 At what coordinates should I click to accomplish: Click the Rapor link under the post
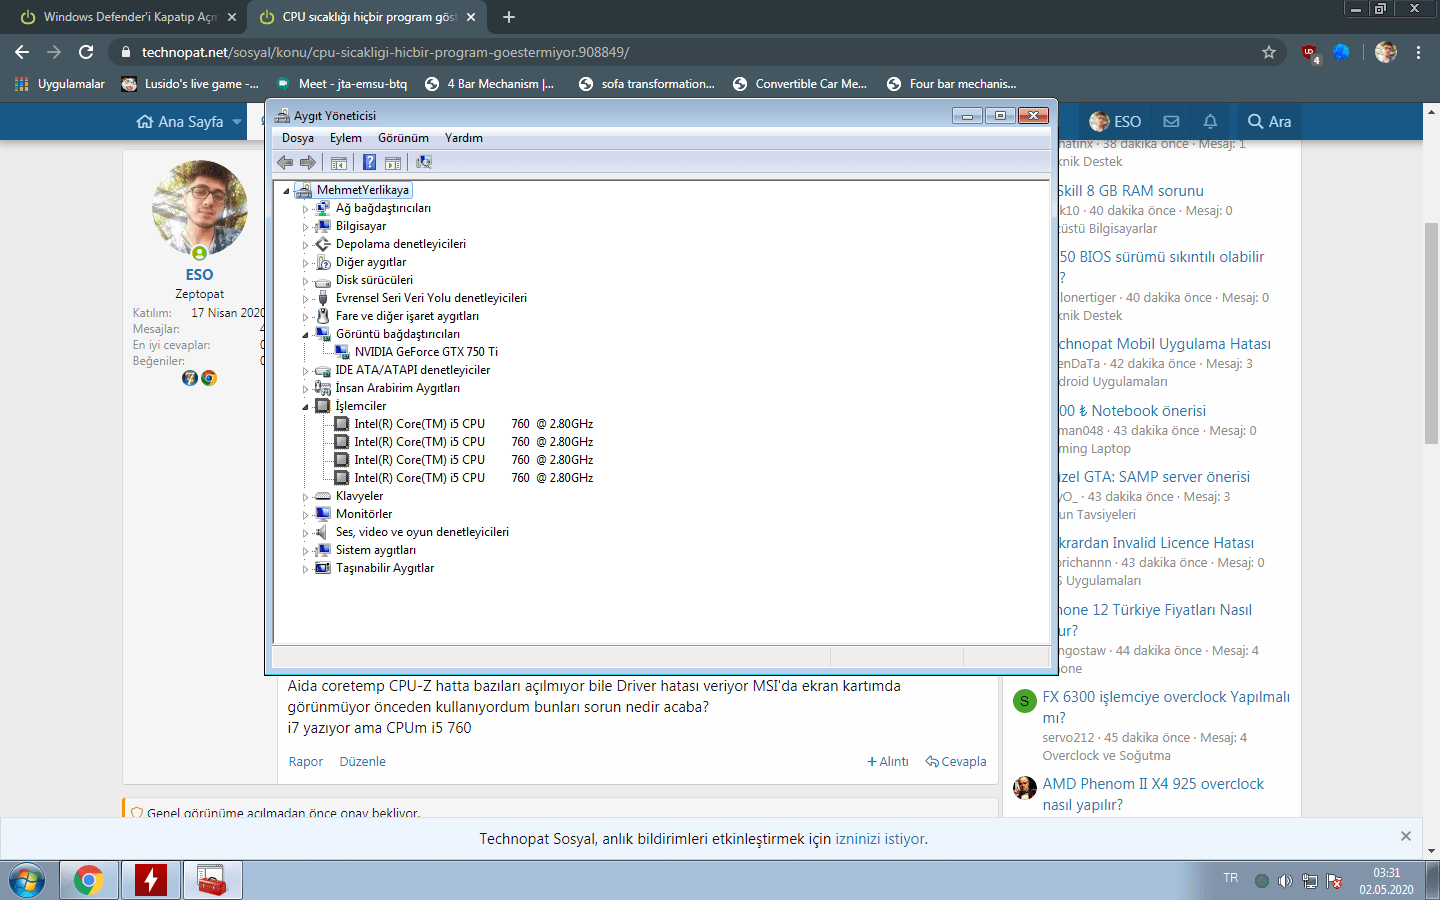pos(306,762)
